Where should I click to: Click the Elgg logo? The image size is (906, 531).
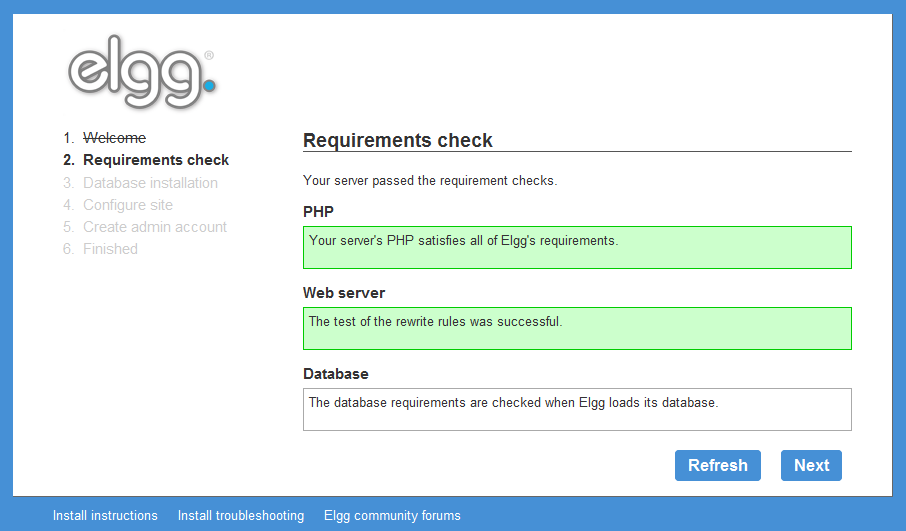tap(142, 72)
